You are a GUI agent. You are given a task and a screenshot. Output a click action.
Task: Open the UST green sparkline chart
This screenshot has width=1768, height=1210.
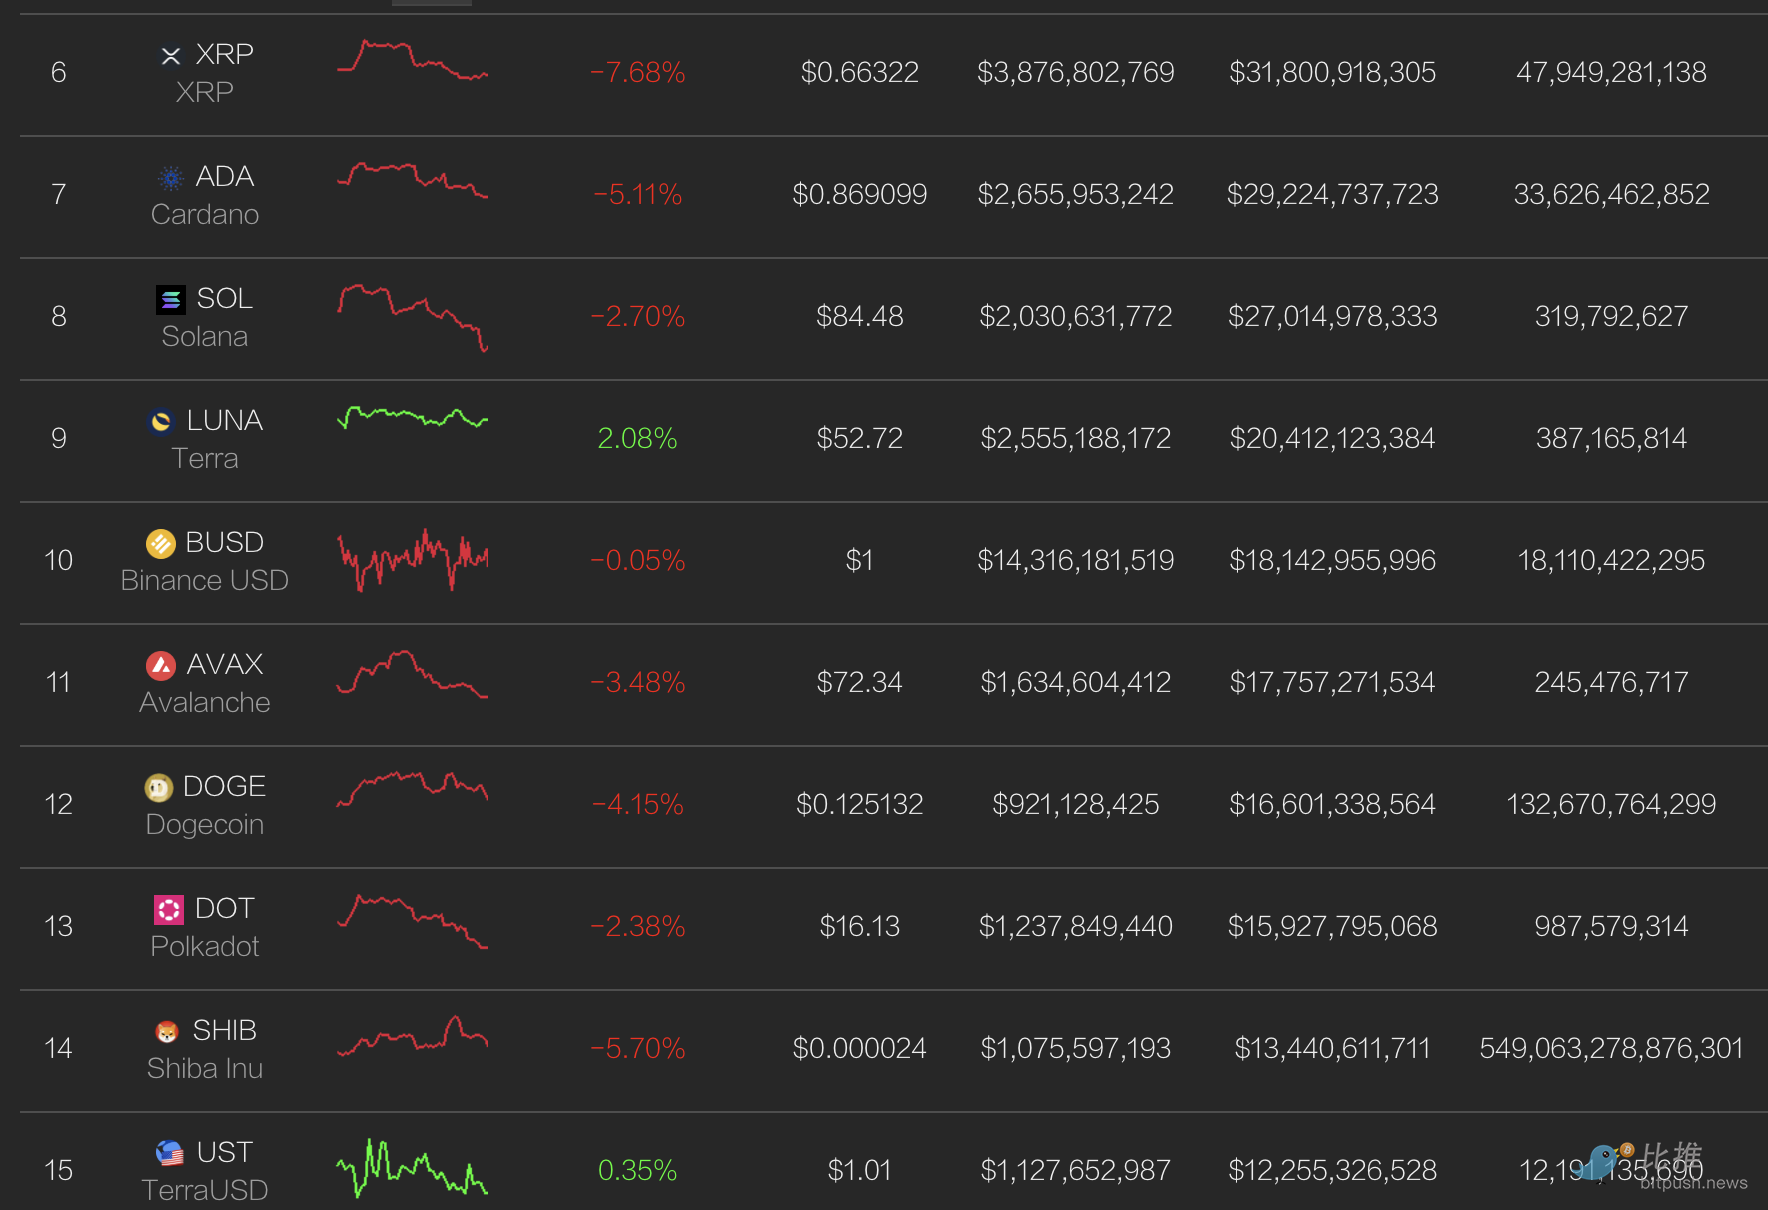412,1168
